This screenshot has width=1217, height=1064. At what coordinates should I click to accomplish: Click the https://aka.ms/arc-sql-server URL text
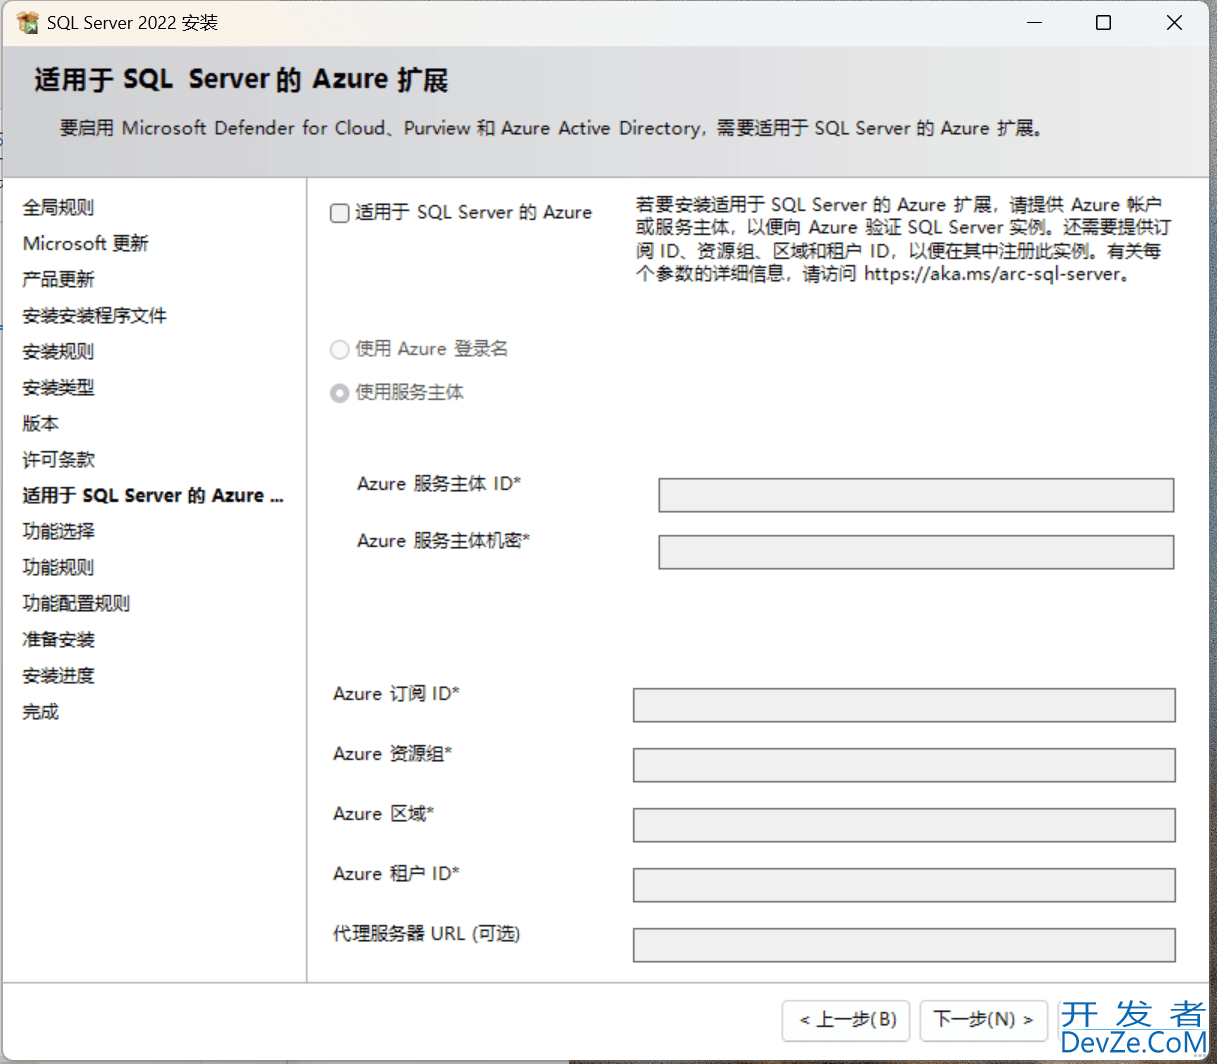[x=992, y=274]
